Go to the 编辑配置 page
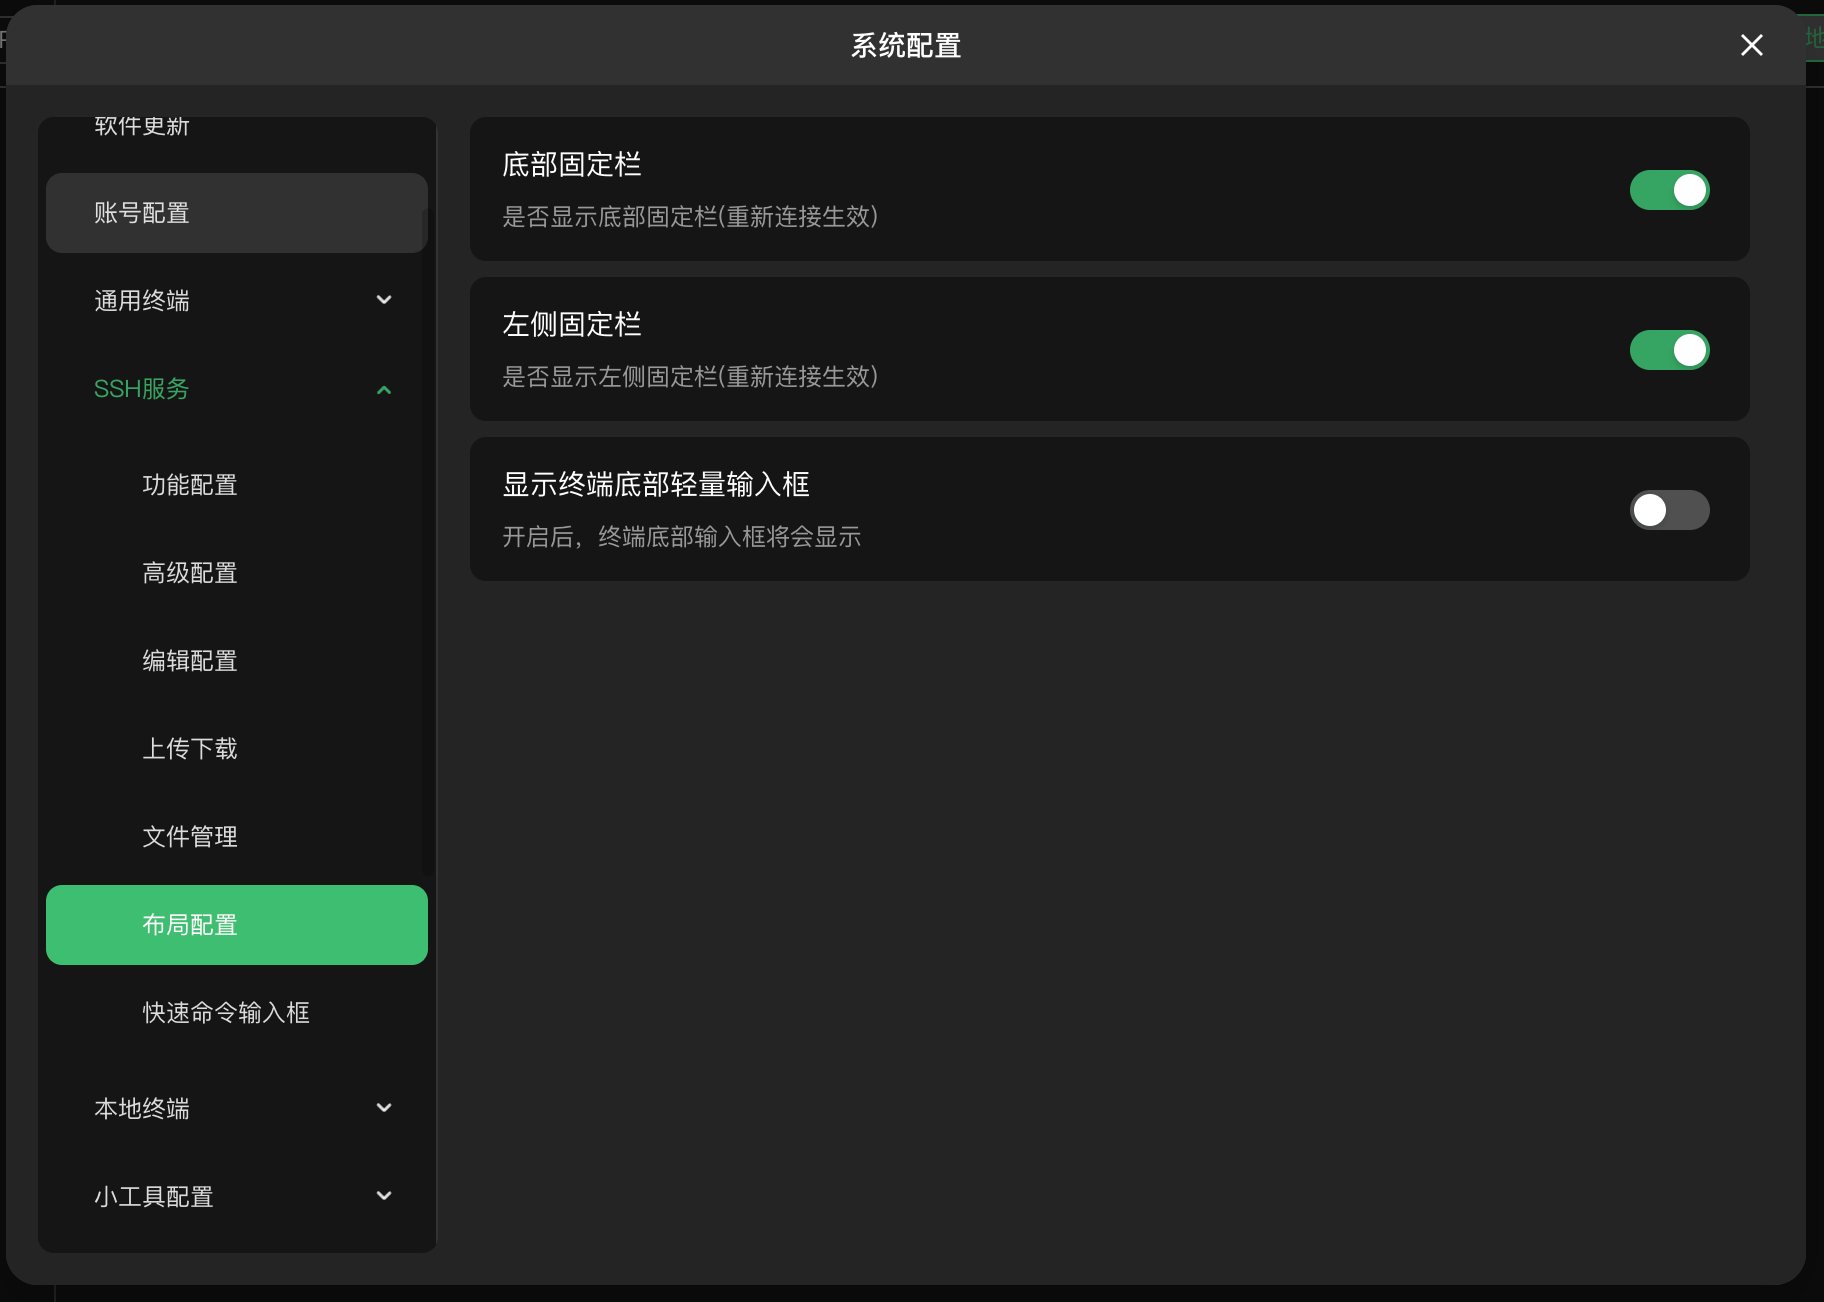The width and height of the screenshot is (1824, 1302). pos(190,660)
